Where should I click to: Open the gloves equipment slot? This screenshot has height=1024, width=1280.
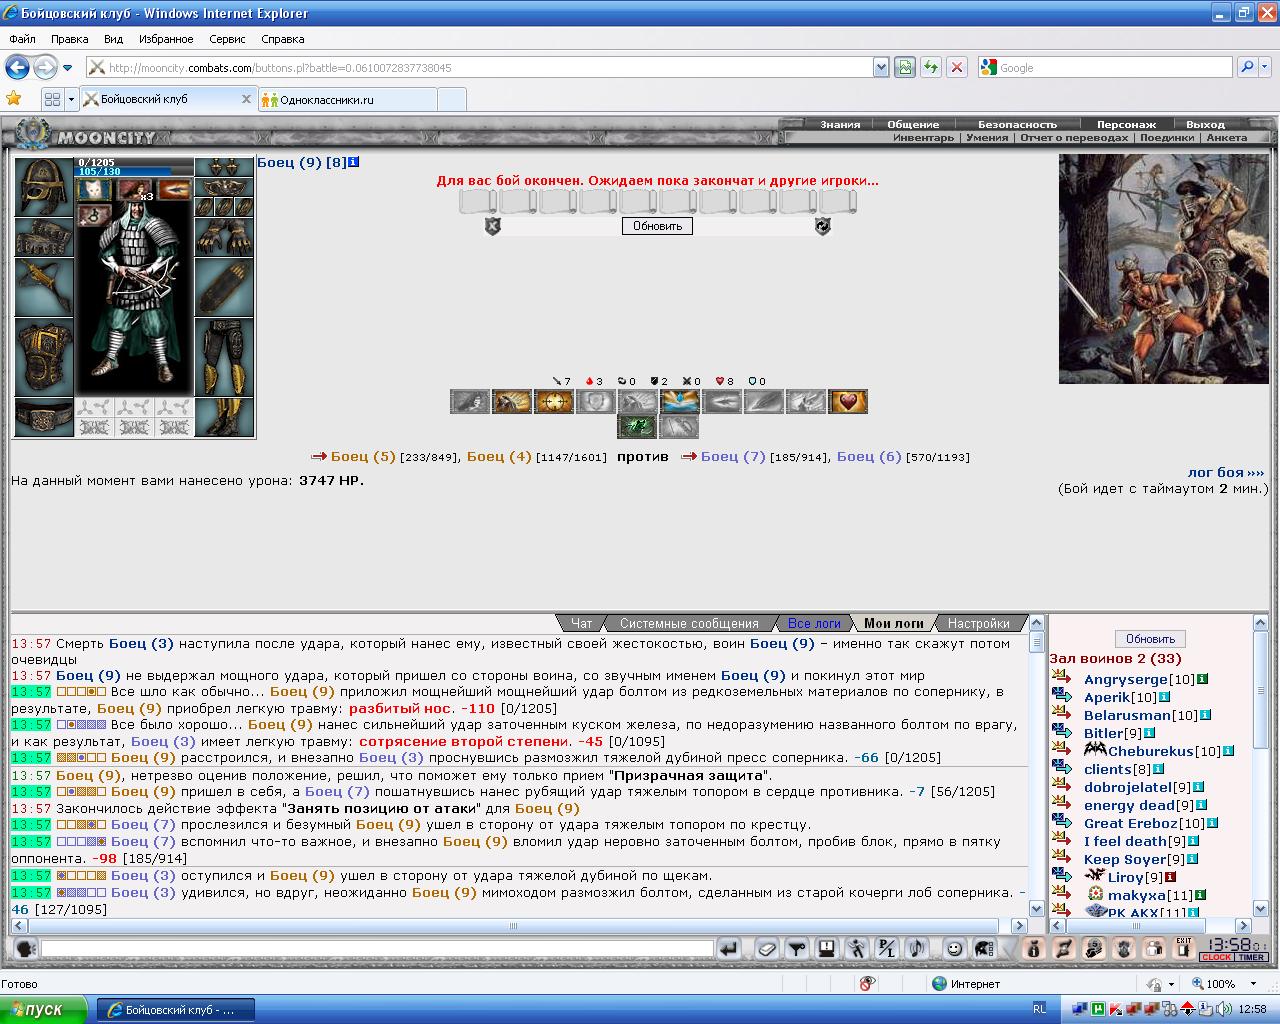coord(224,237)
